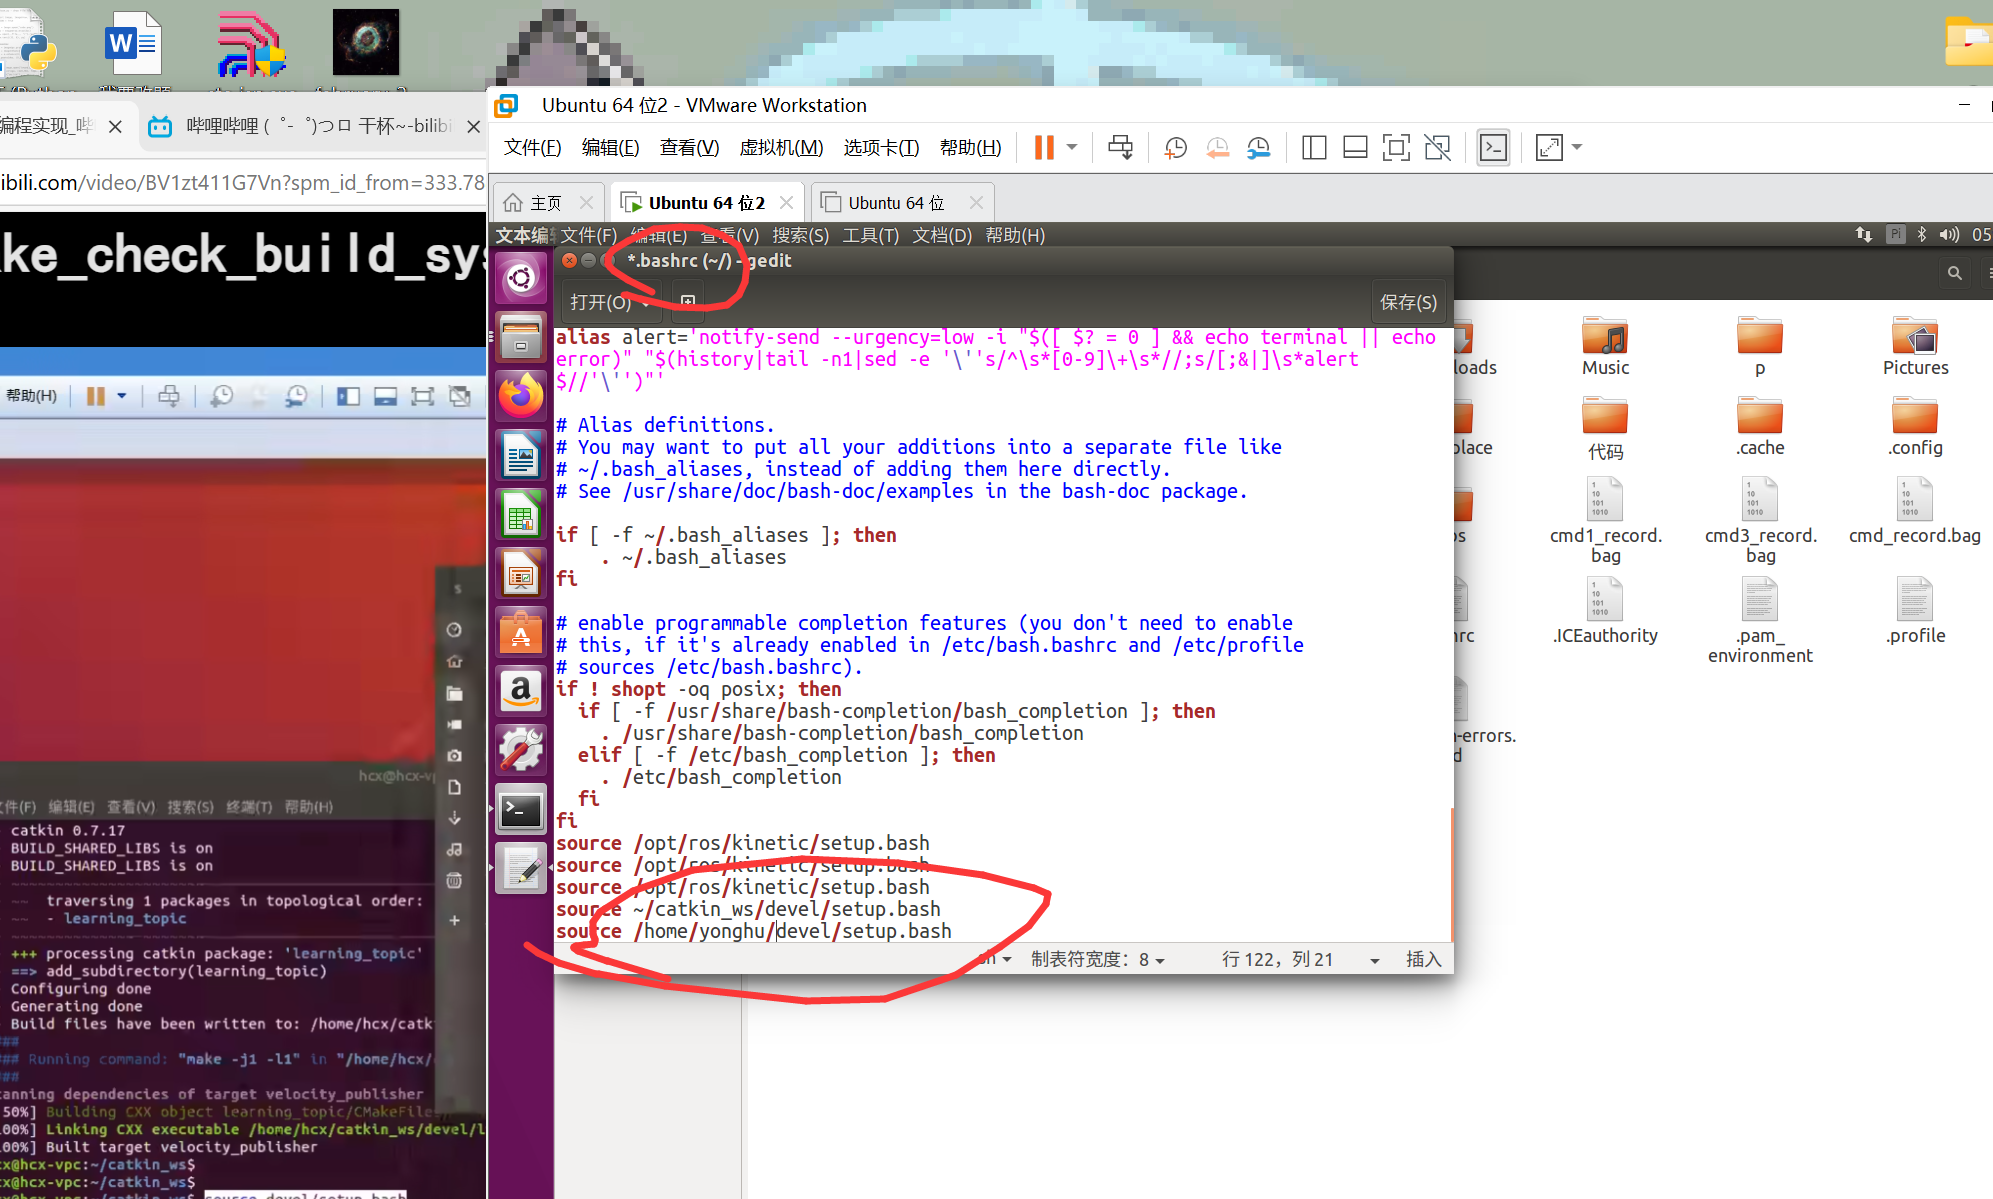Click the orange pause VM button
Image resolution: width=1993 pixels, height=1199 pixels.
[x=1044, y=148]
